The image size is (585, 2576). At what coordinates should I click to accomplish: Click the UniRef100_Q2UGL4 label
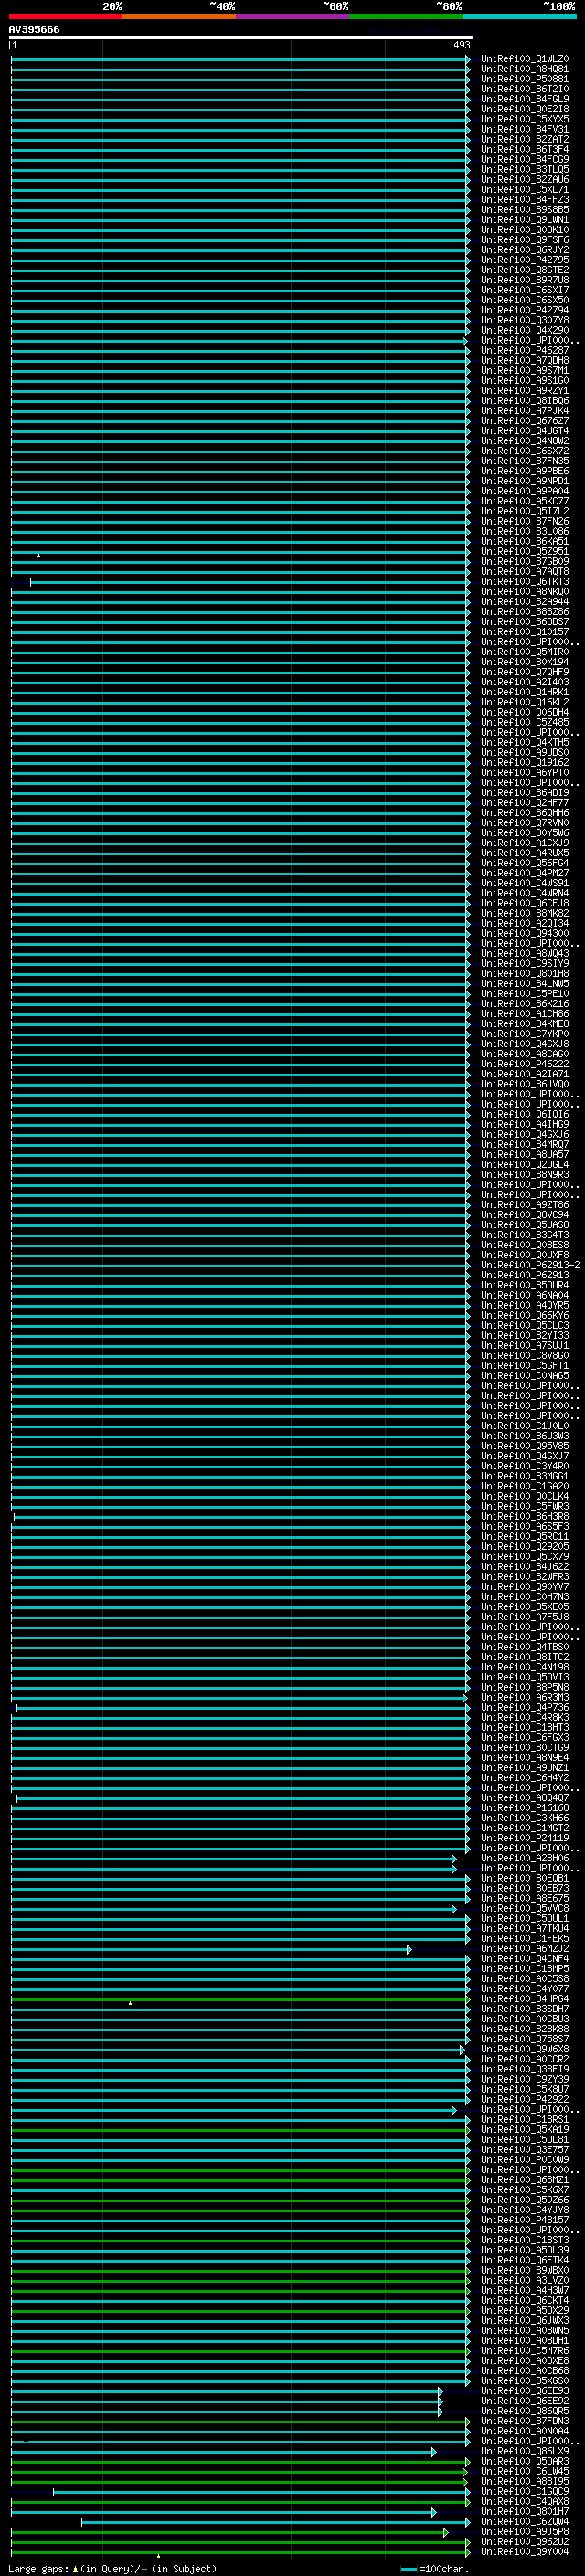click(x=524, y=1165)
